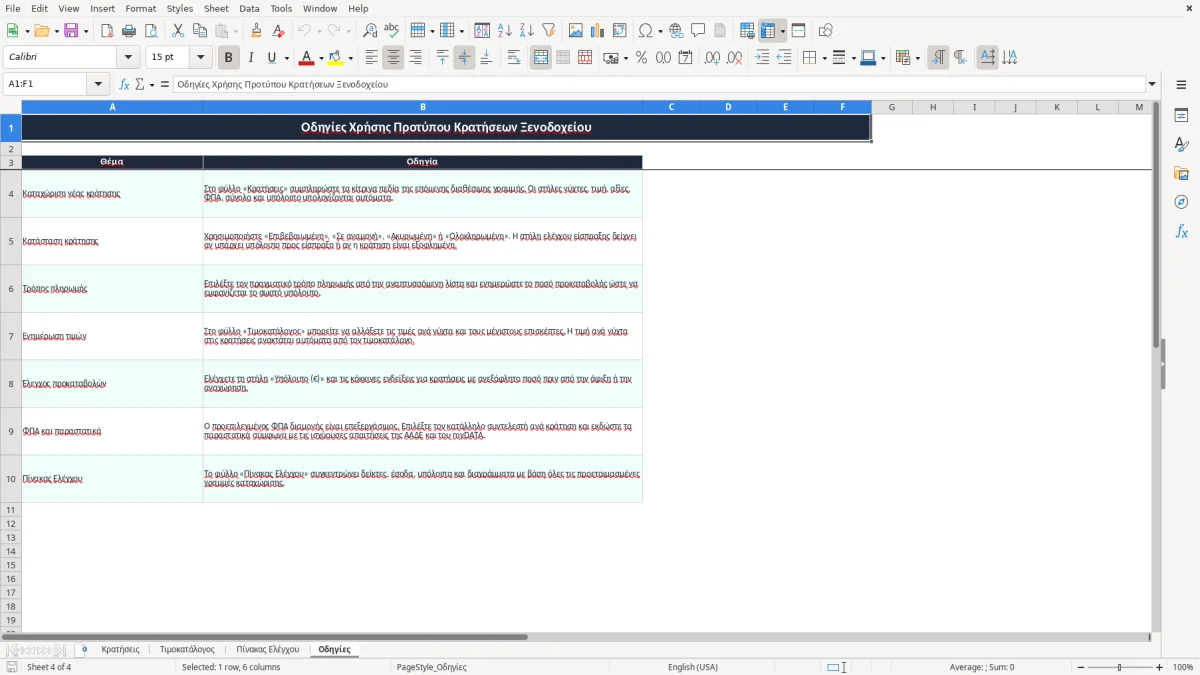
Task: Insert a chart
Action: click(598, 31)
